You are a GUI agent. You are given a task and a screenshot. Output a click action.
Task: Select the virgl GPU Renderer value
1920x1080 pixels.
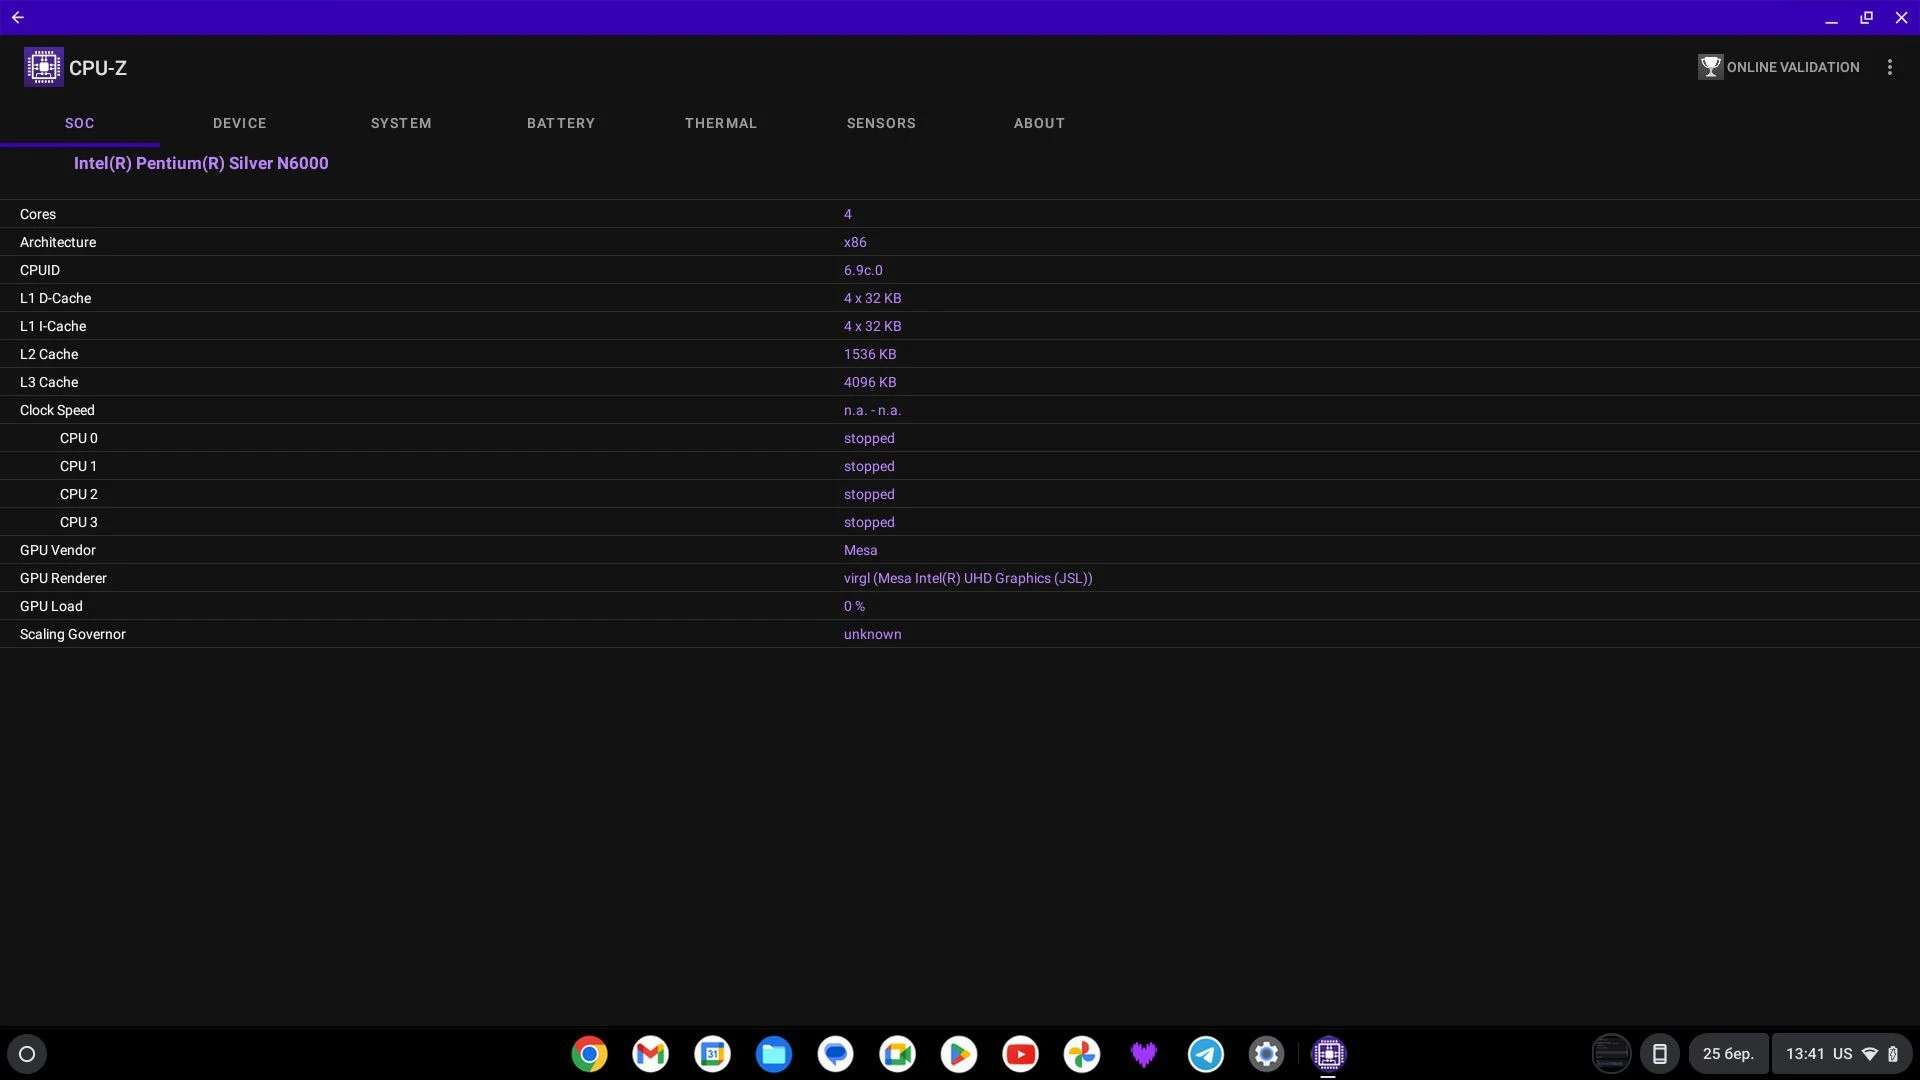(x=968, y=578)
